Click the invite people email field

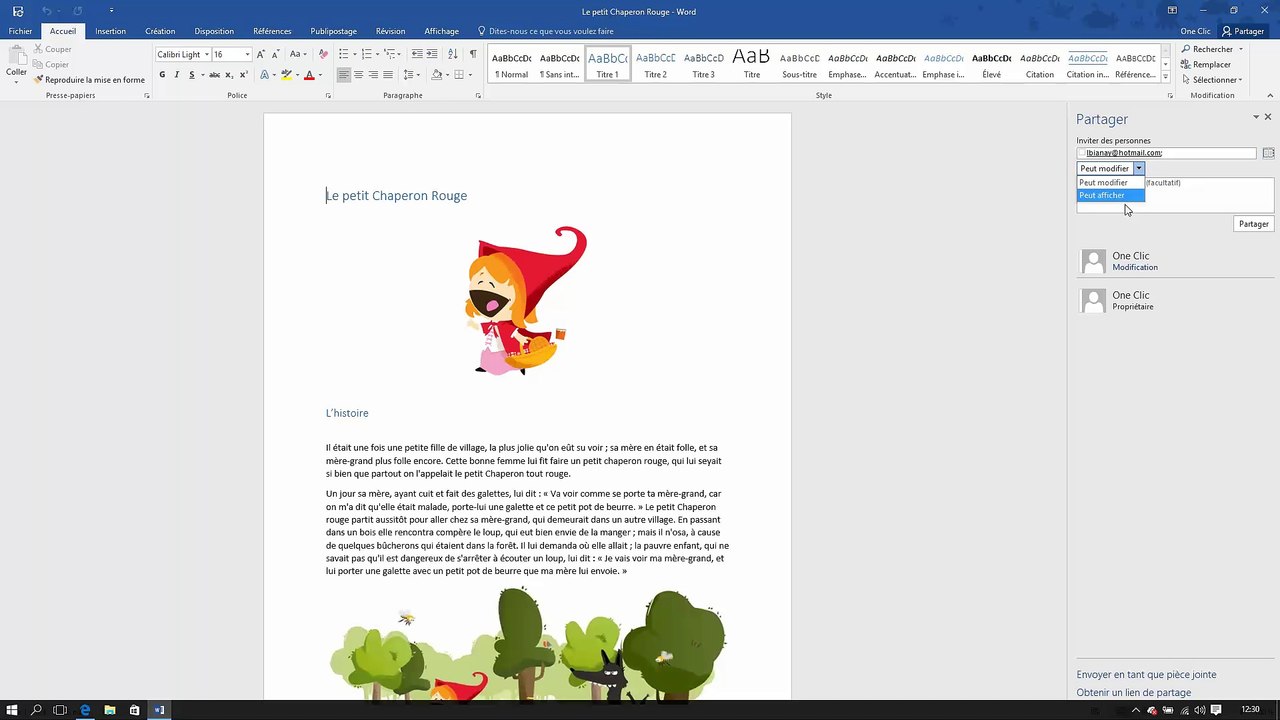coord(1166,153)
